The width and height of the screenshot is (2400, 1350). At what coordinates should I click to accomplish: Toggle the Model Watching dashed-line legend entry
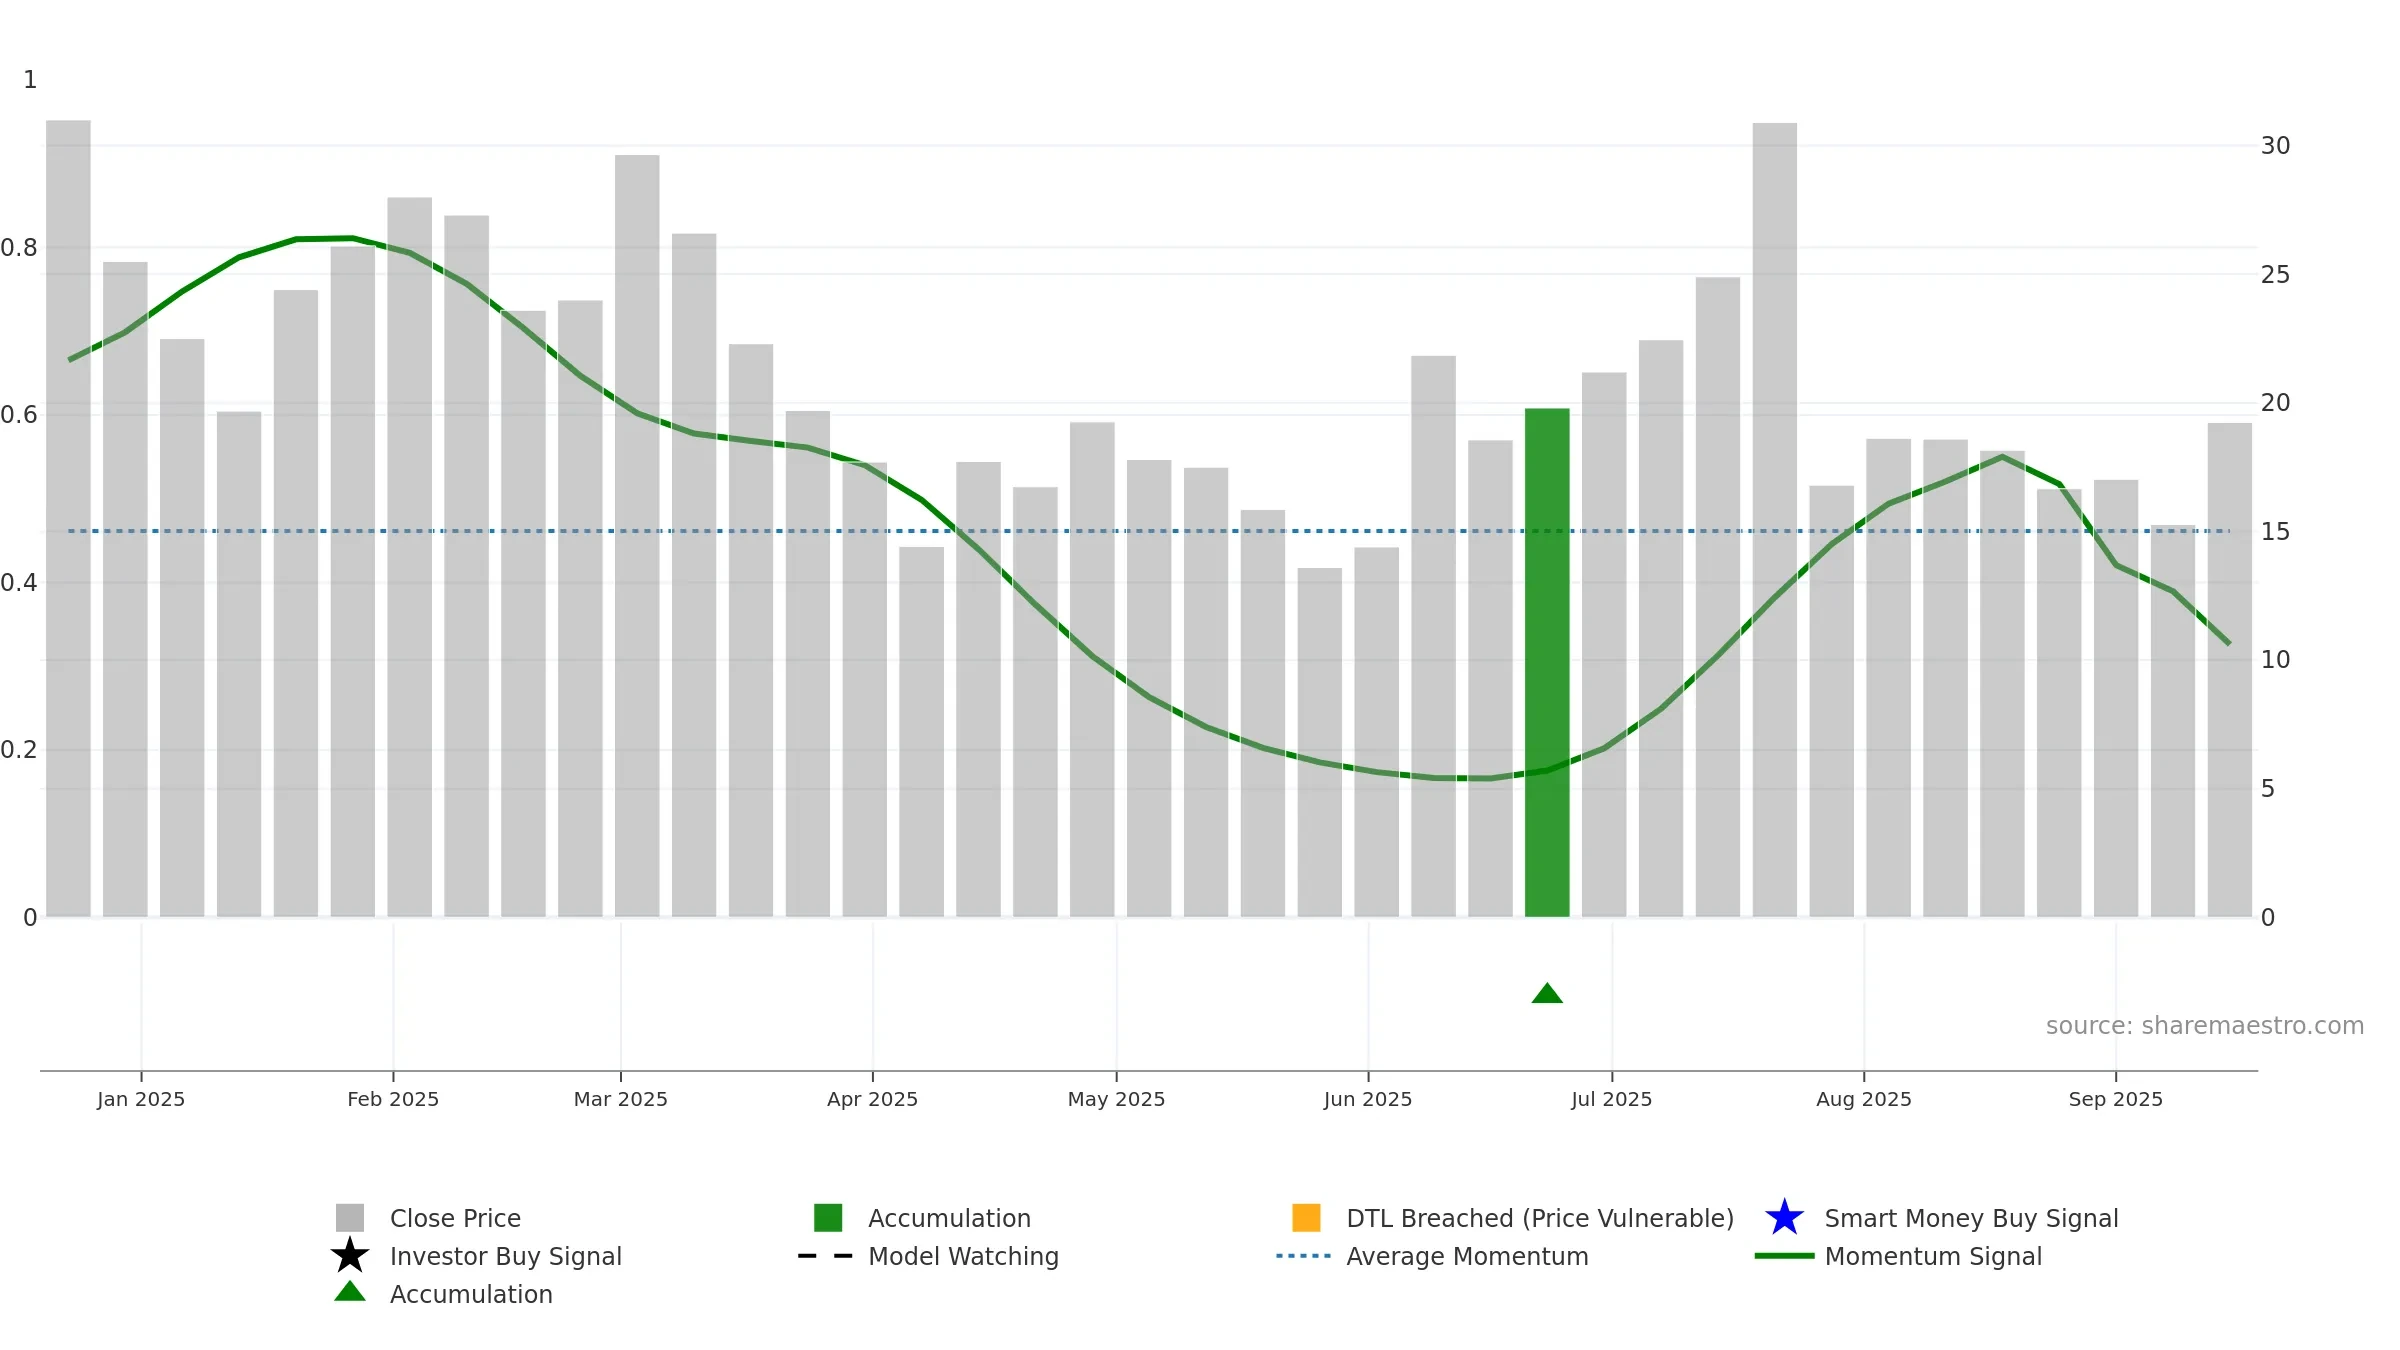click(928, 1256)
